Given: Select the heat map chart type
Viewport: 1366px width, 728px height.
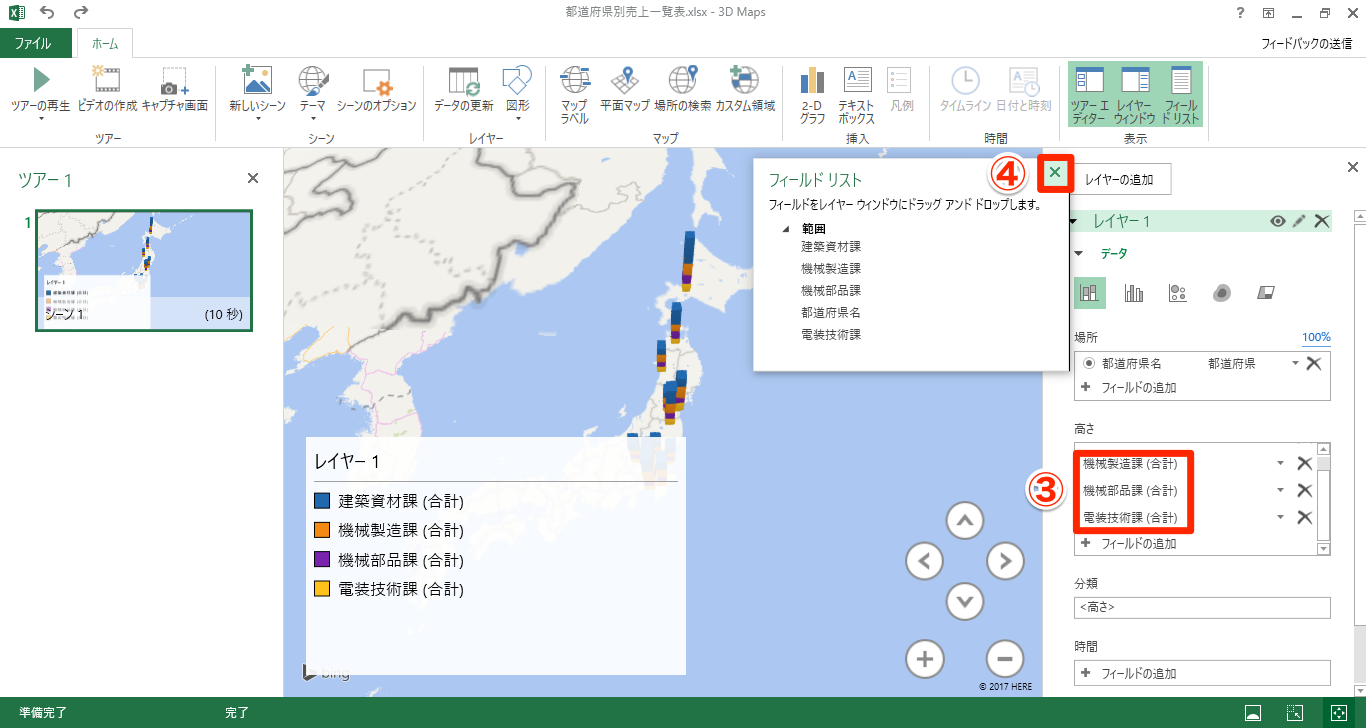Looking at the screenshot, I should [1221, 293].
